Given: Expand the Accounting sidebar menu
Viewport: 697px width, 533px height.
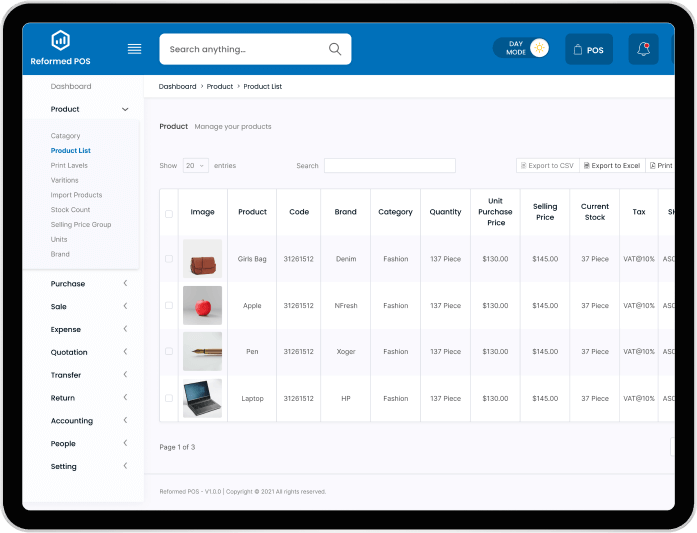Looking at the screenshot, I should (125, 421).
